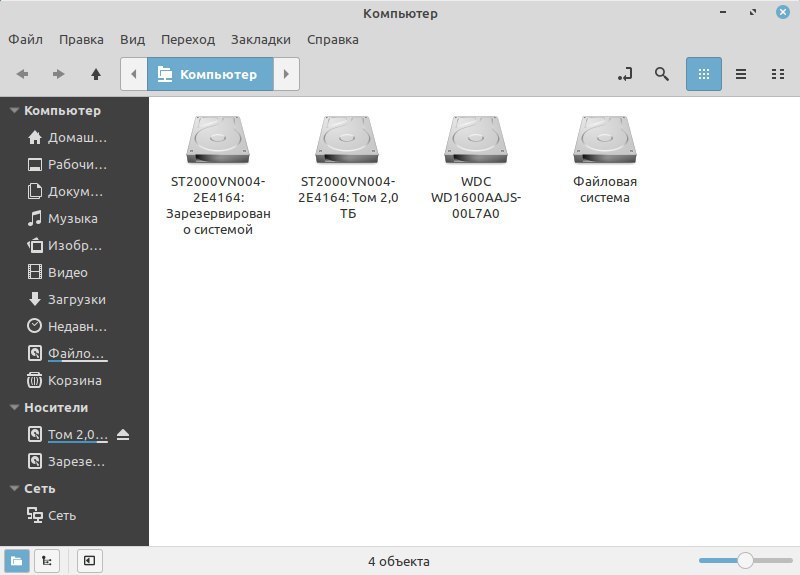This screenshot has width=800, height=575.
Task: Adjust the zoom slider in status bar
Action: coord(745,560)
